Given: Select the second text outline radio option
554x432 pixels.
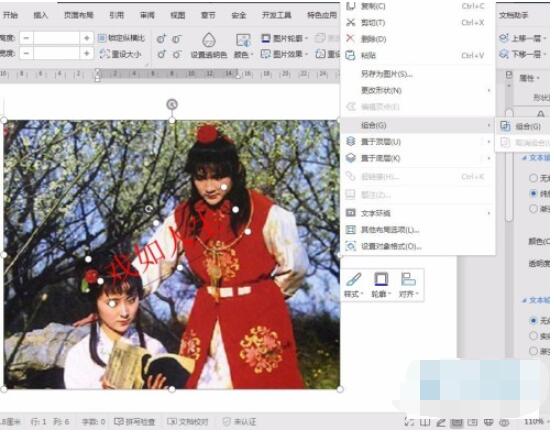Looking at the screenshot, I should point(534,336).
